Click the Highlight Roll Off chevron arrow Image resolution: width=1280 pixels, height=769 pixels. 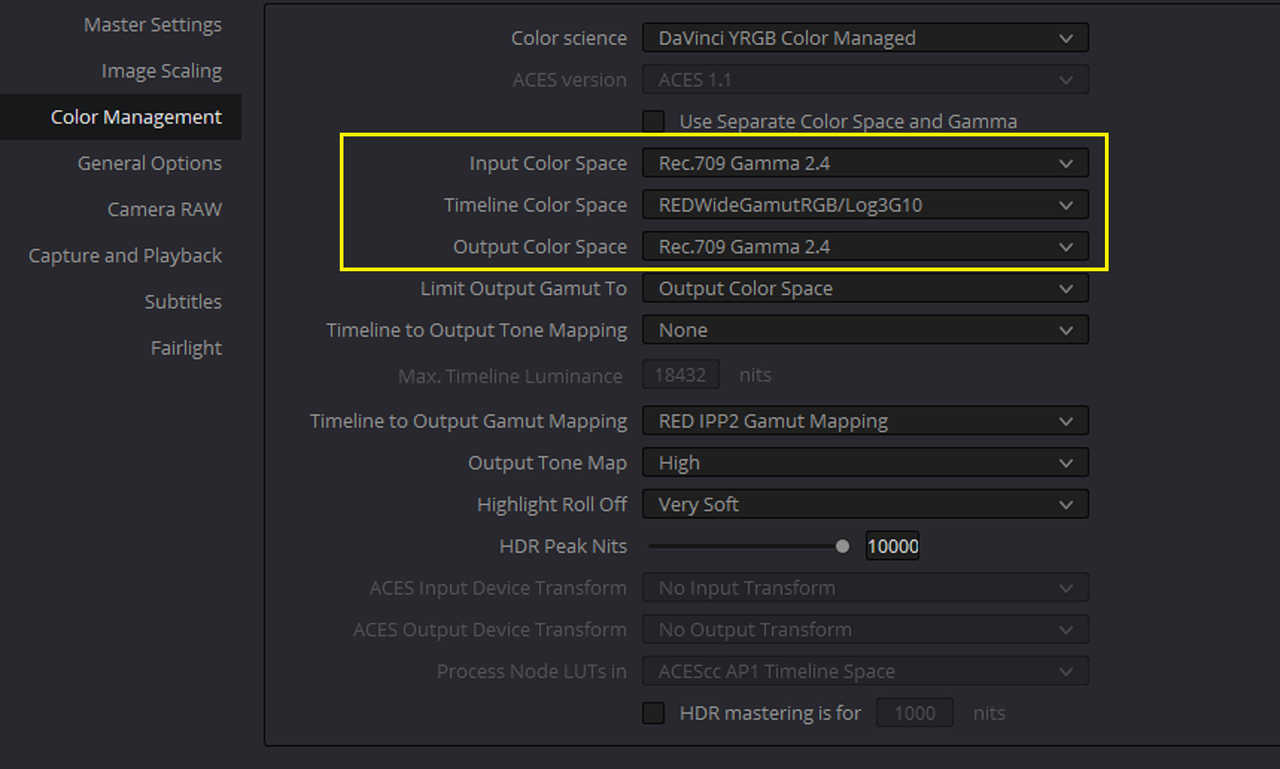[1066, 505]
